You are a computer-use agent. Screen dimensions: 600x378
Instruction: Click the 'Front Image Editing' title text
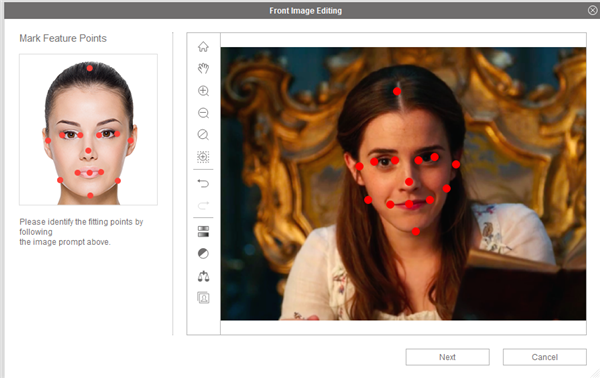(x=305, y=11)
